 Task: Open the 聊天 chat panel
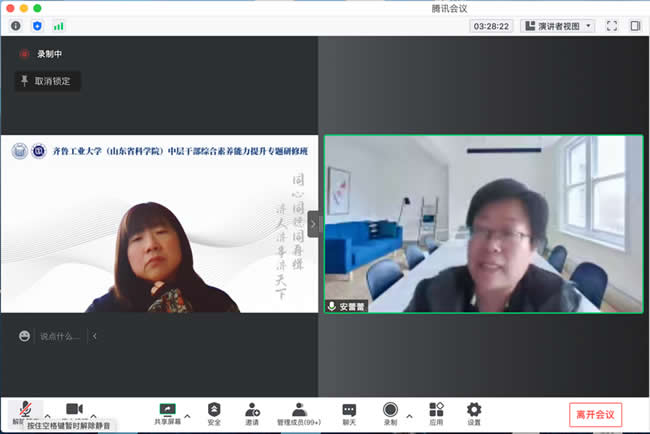point(349,413)
